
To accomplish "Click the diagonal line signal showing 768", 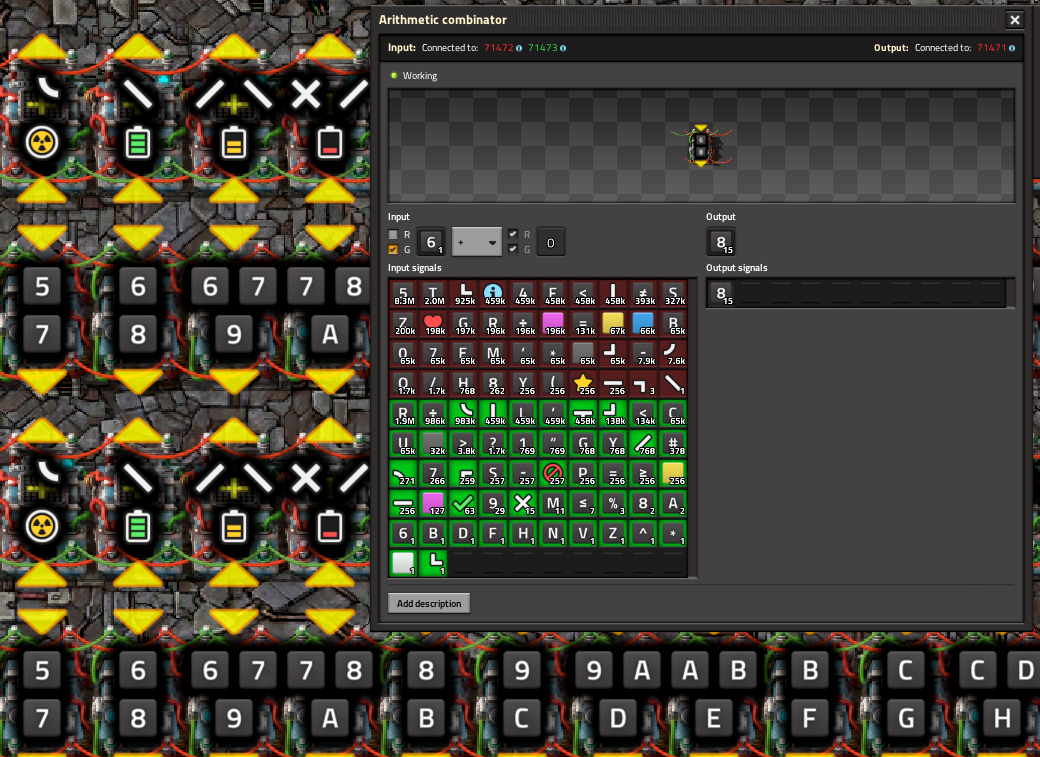I will pos(643,444).
